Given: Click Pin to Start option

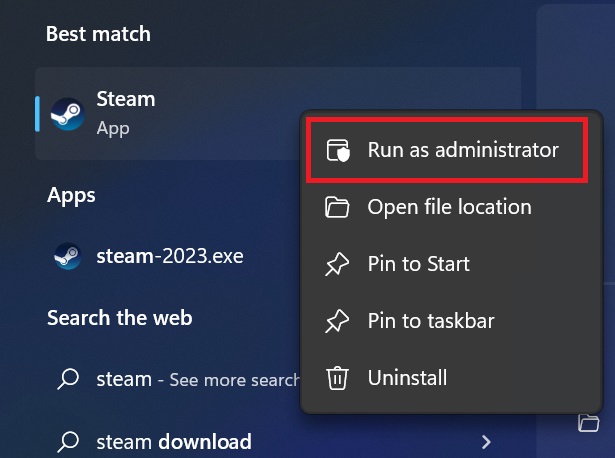Looking at the screenshot, I should (451, 264).
